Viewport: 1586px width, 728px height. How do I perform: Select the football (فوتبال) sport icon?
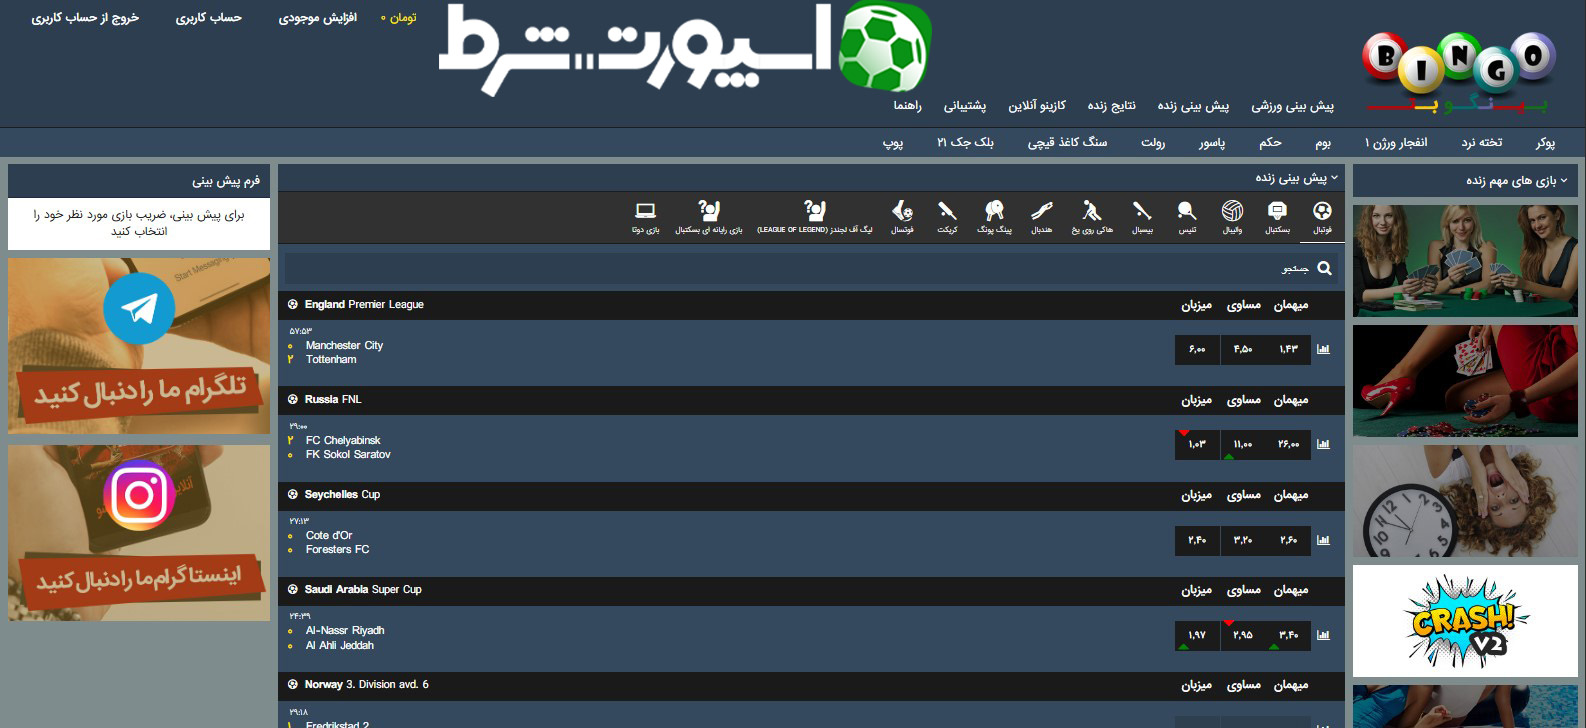(x=1322, y=217)
